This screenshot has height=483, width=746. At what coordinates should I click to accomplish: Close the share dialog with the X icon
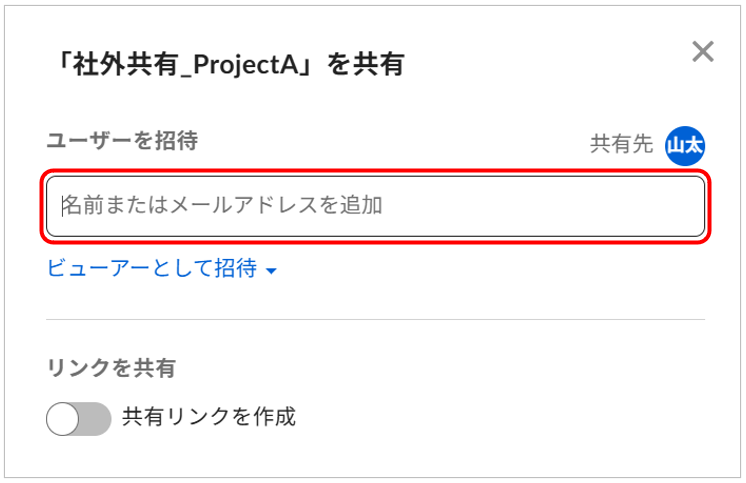[703, 53]
